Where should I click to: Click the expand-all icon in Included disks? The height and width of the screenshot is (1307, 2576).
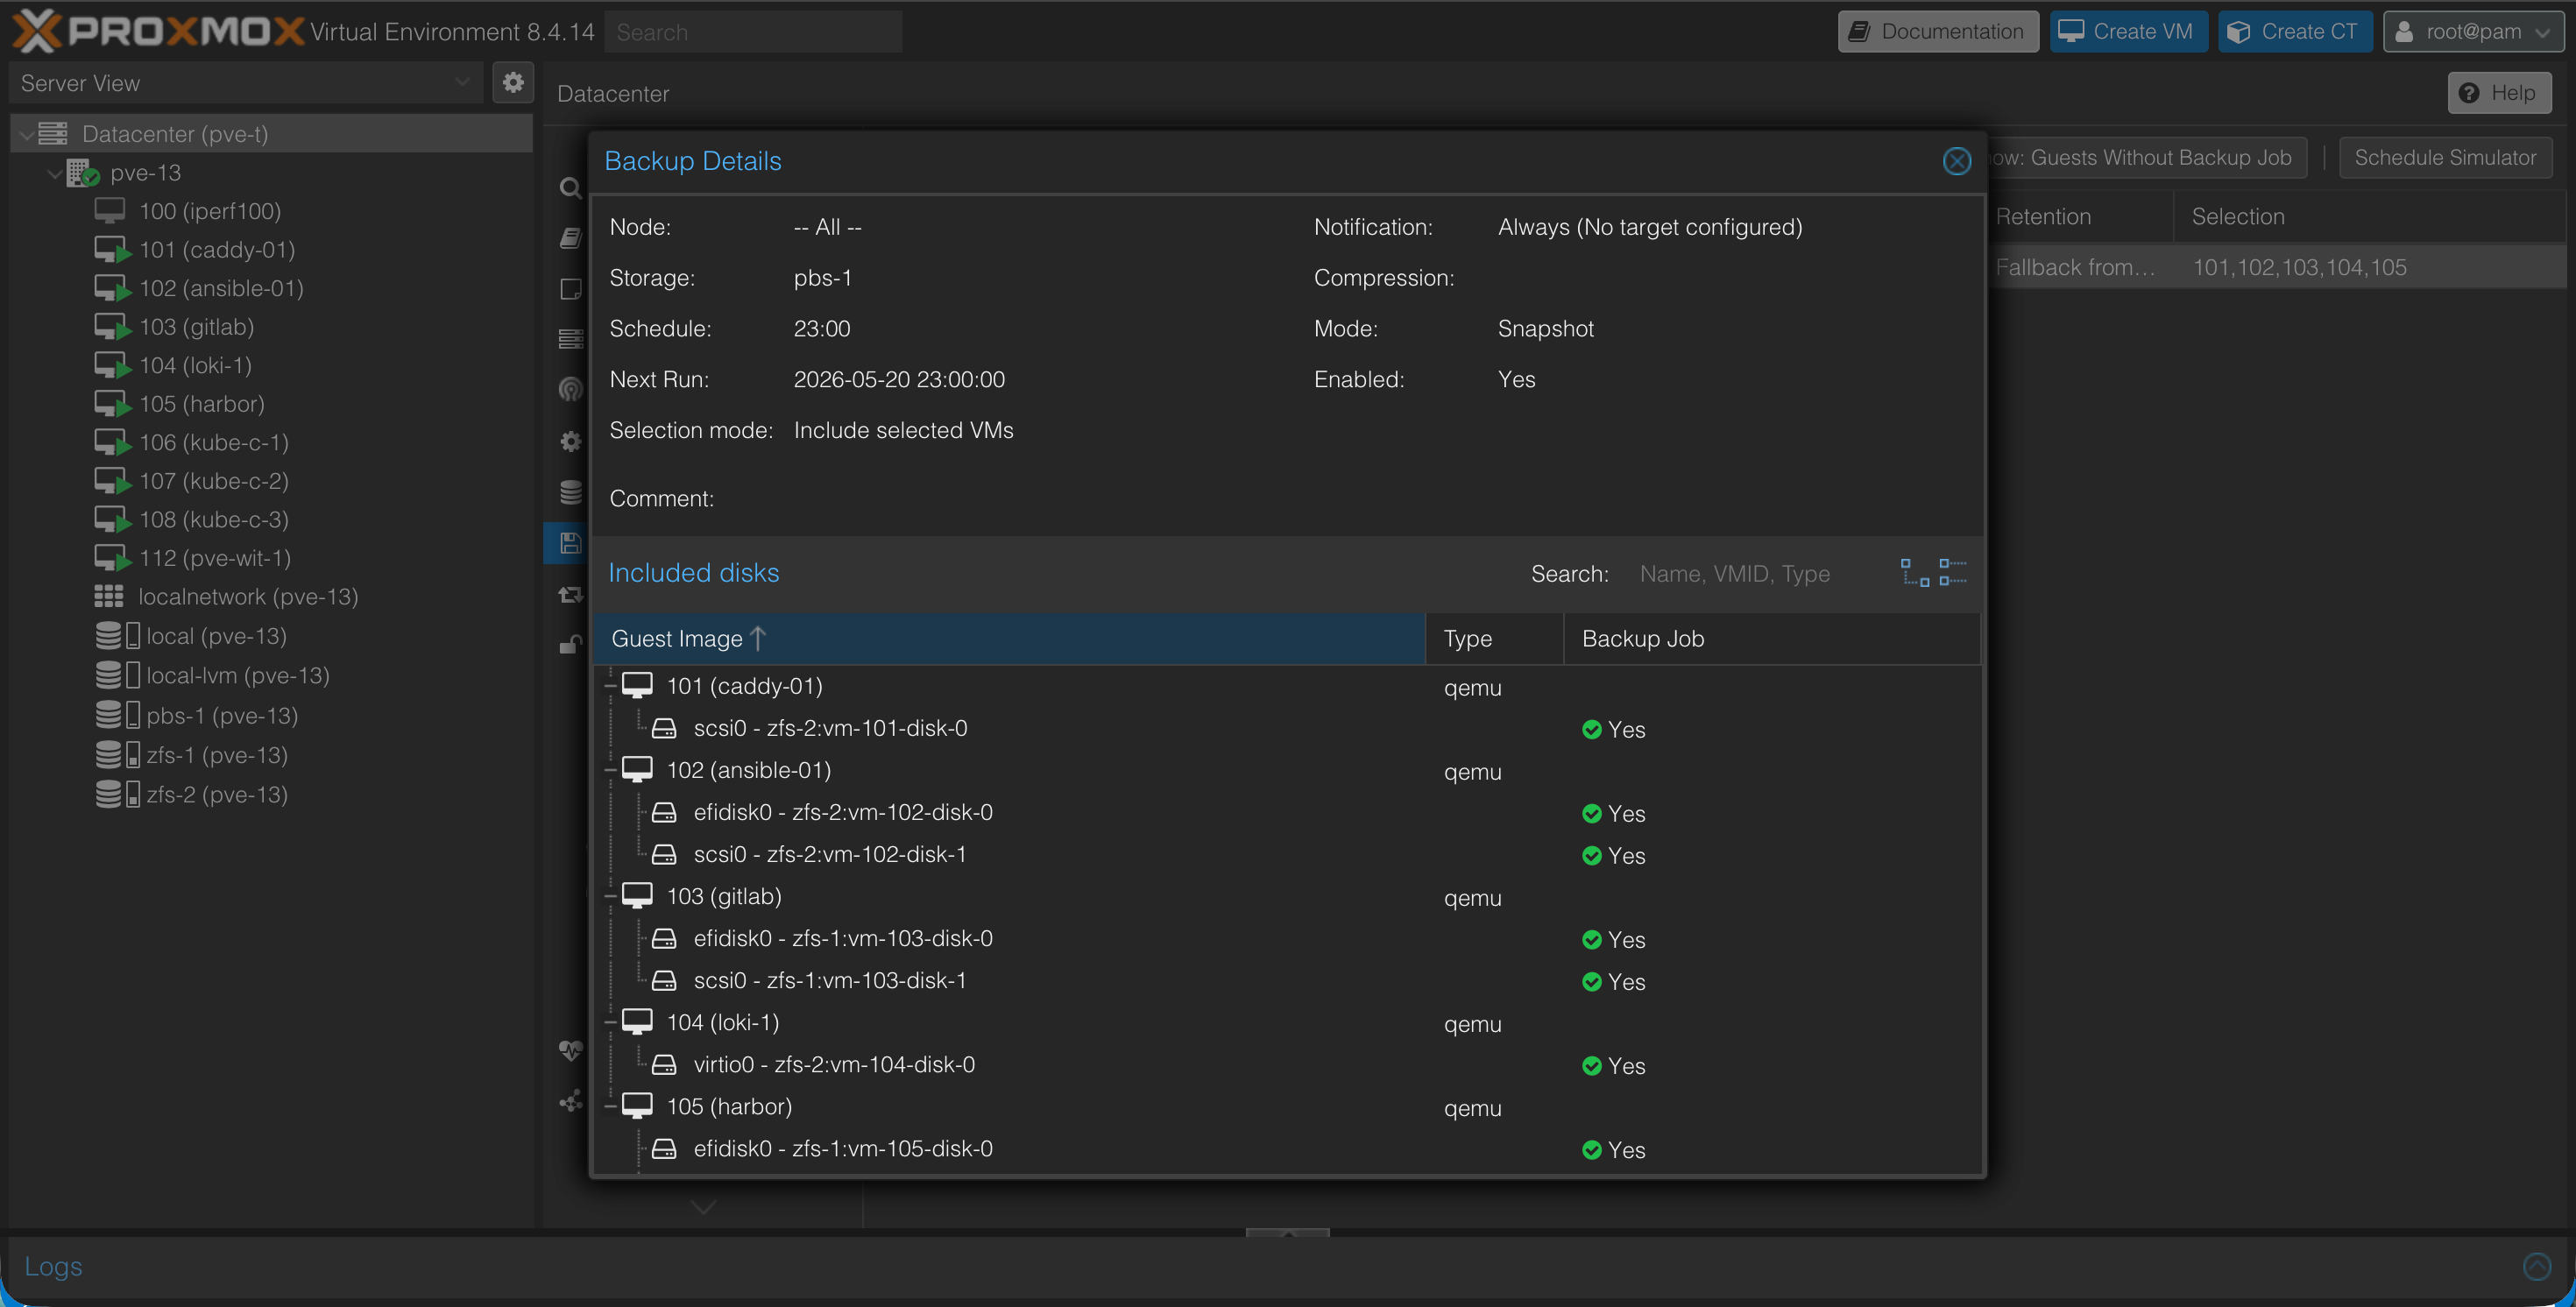pos(1914,573)
